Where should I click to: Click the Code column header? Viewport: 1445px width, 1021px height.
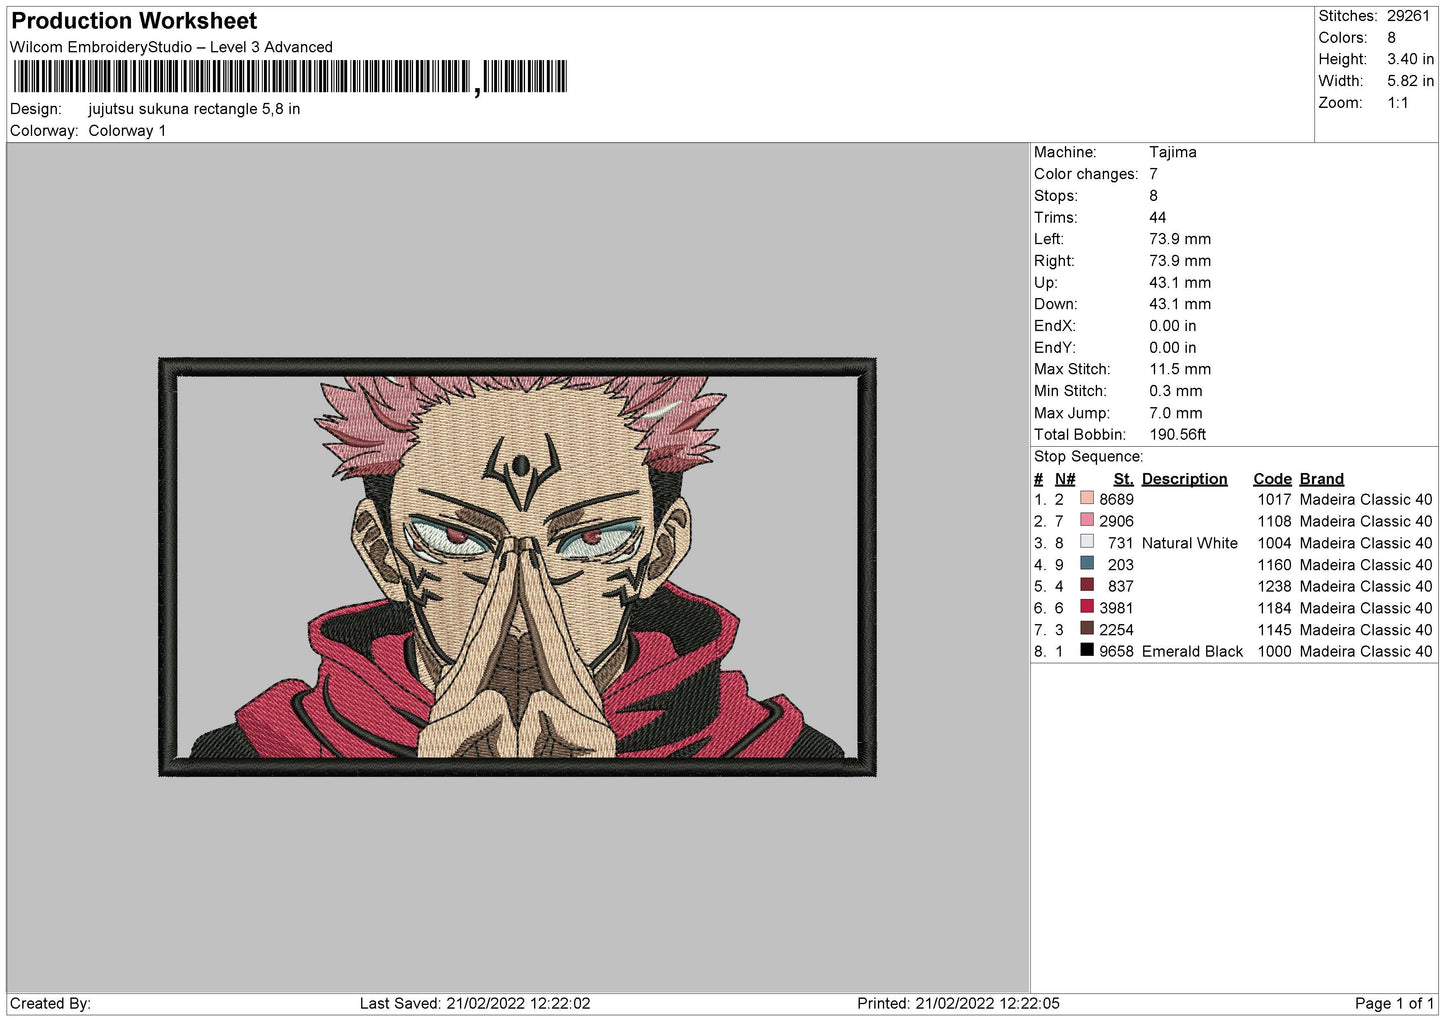pos(1272,479)
